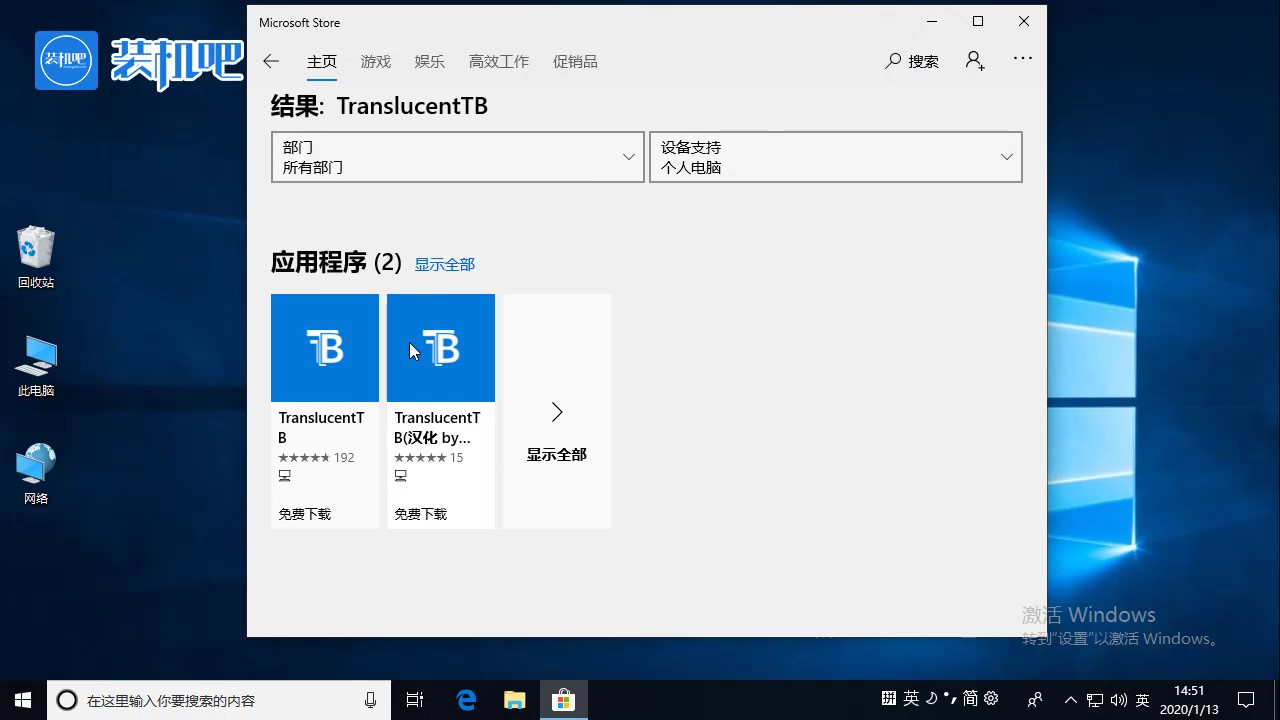Open the three-dot more options menu
The height and width of the screenshot is (720, 1280).
click(x=1022, y=59)
